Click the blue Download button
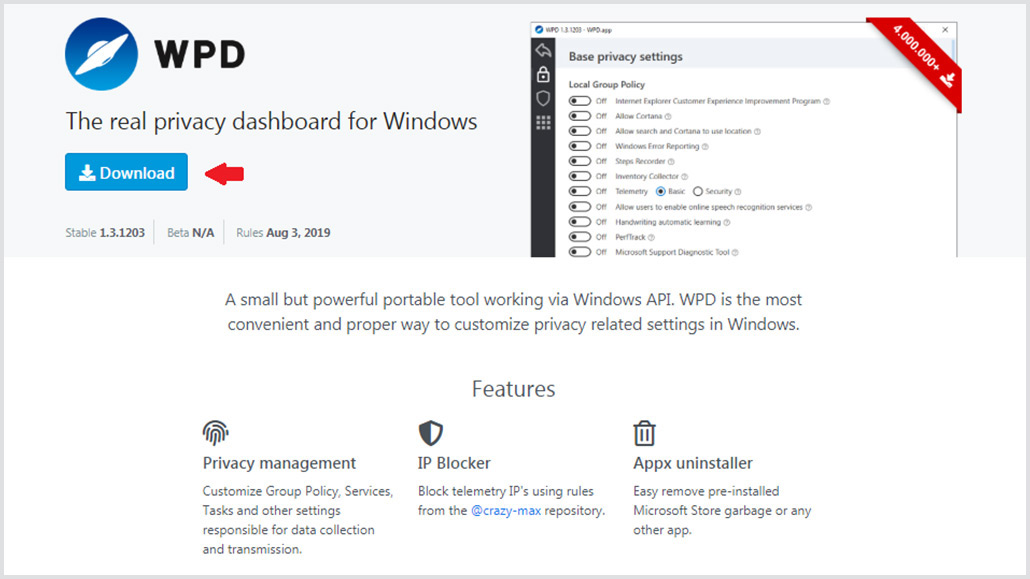1030x579 pixels. click(x=126, y=172)
